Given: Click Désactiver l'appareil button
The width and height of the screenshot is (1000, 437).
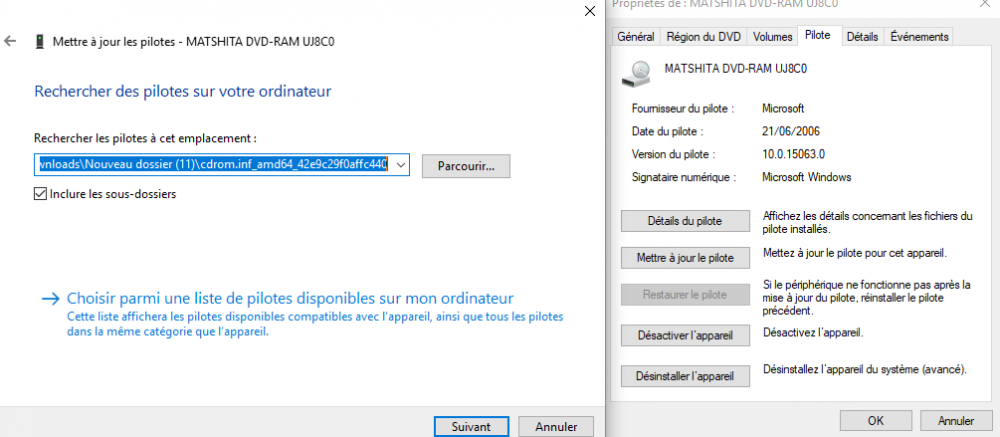Looking at the screenshot, I should click(685, 335).
